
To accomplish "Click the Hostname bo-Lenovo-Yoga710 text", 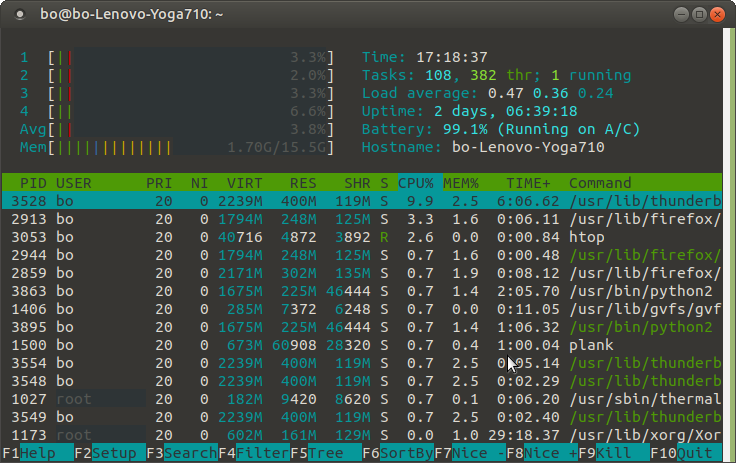I will point(528,147).
